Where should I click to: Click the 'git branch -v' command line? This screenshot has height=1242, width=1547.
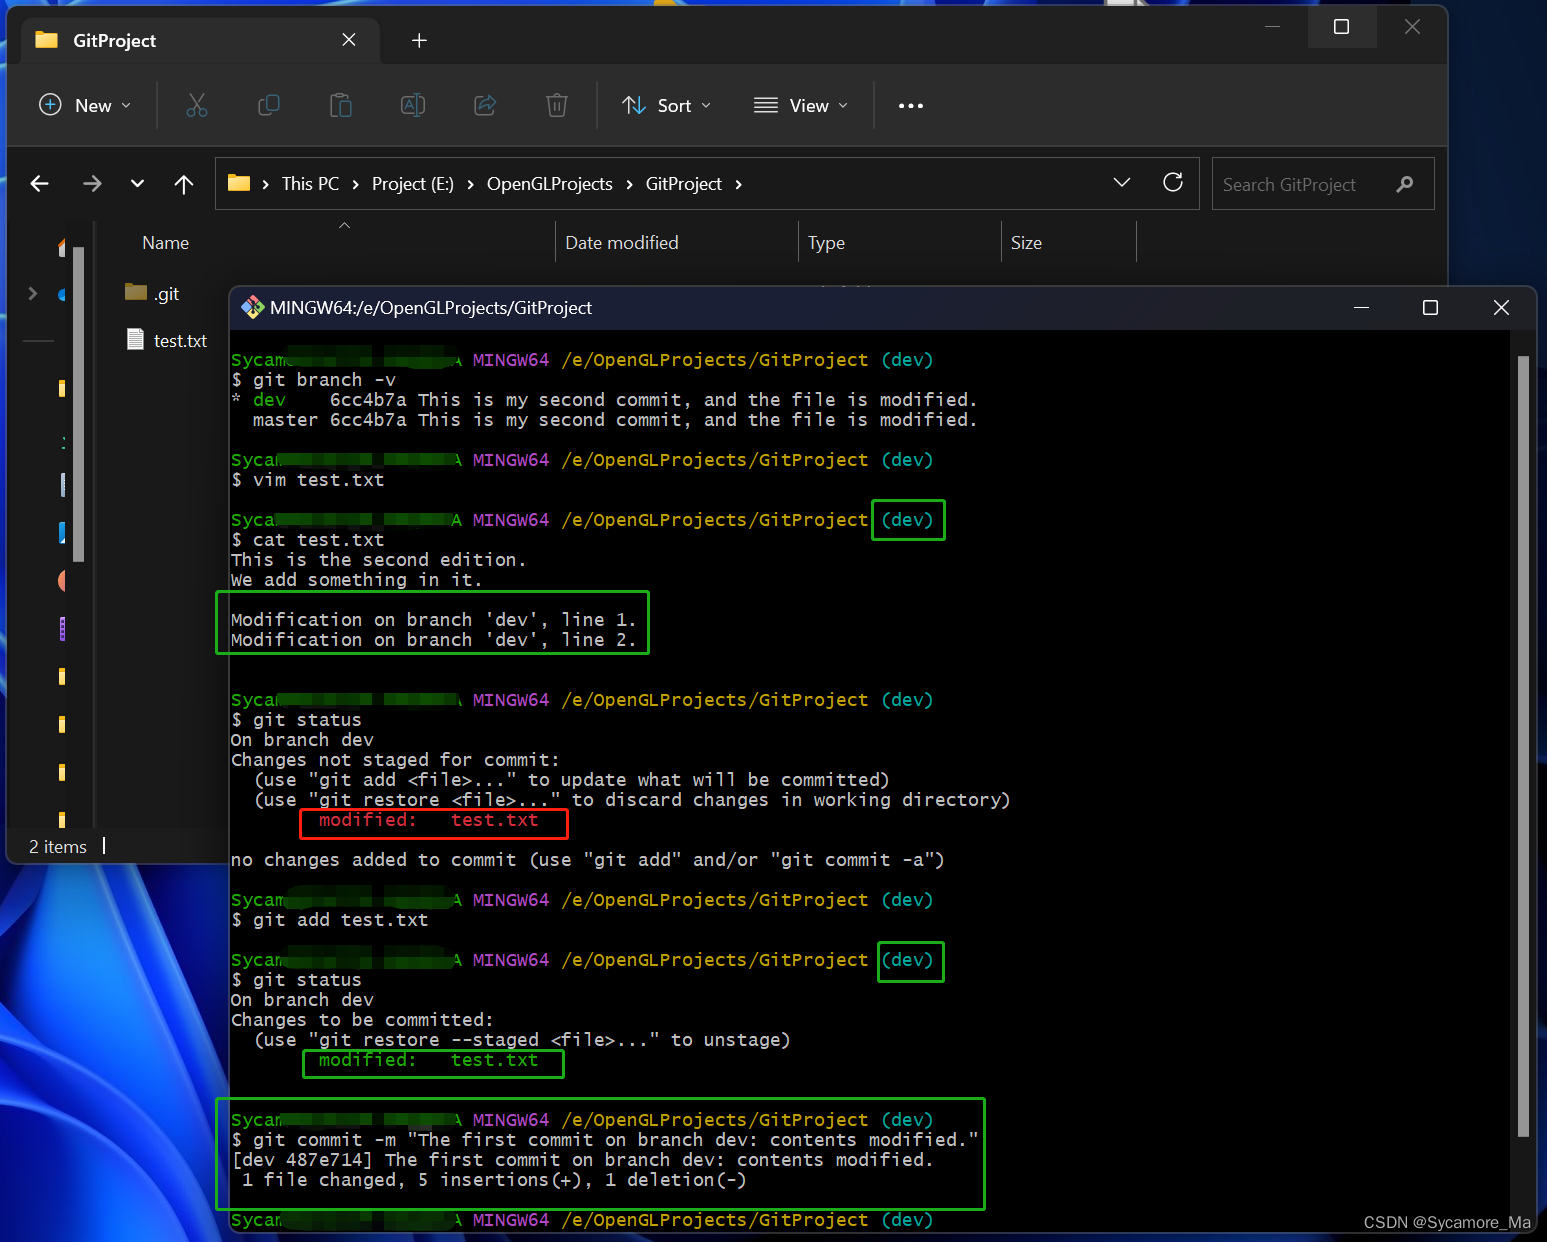(x=314, y=380)
